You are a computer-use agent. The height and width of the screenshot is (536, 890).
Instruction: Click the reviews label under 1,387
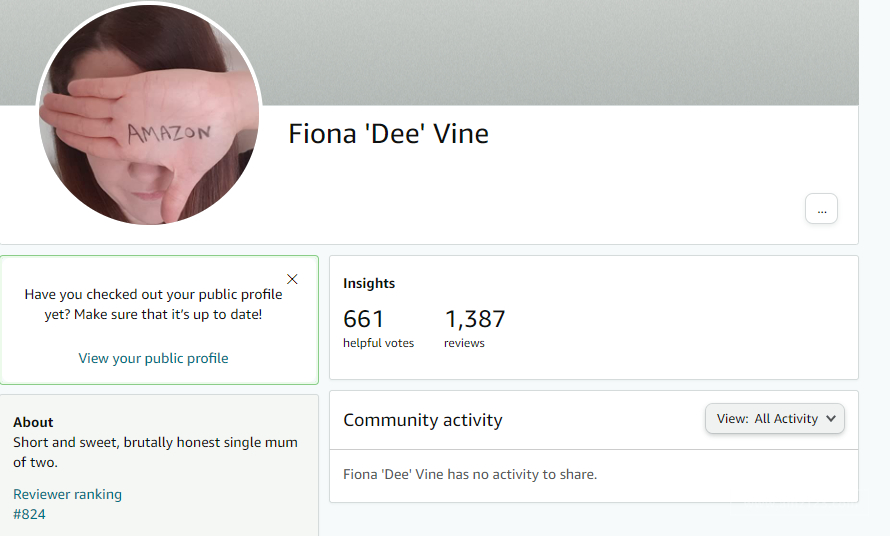(x=464, y=343)
